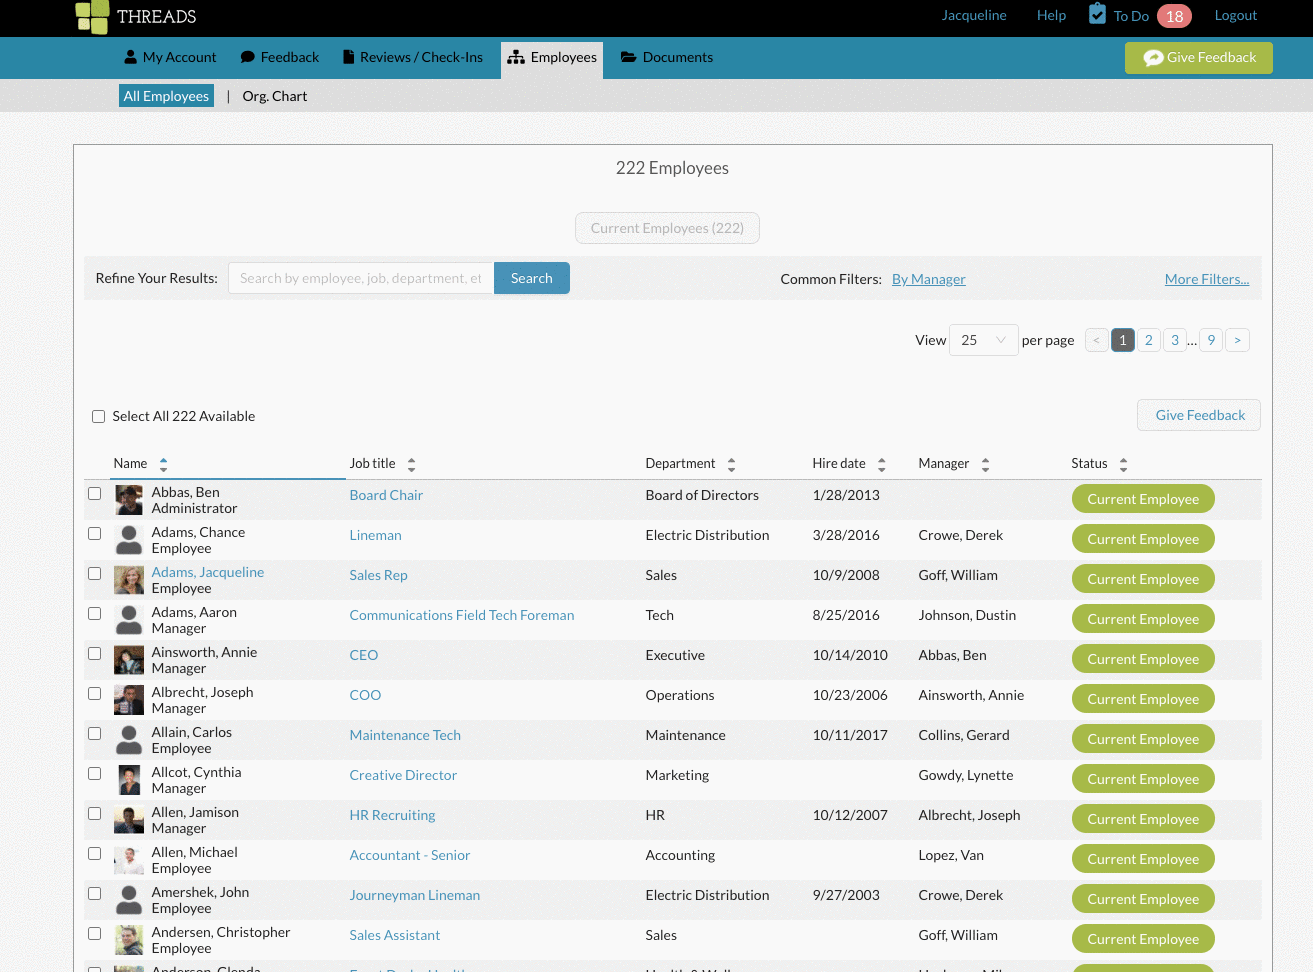Open the per-page view dropdown
1313x972 pixels.
click(983, 340)
